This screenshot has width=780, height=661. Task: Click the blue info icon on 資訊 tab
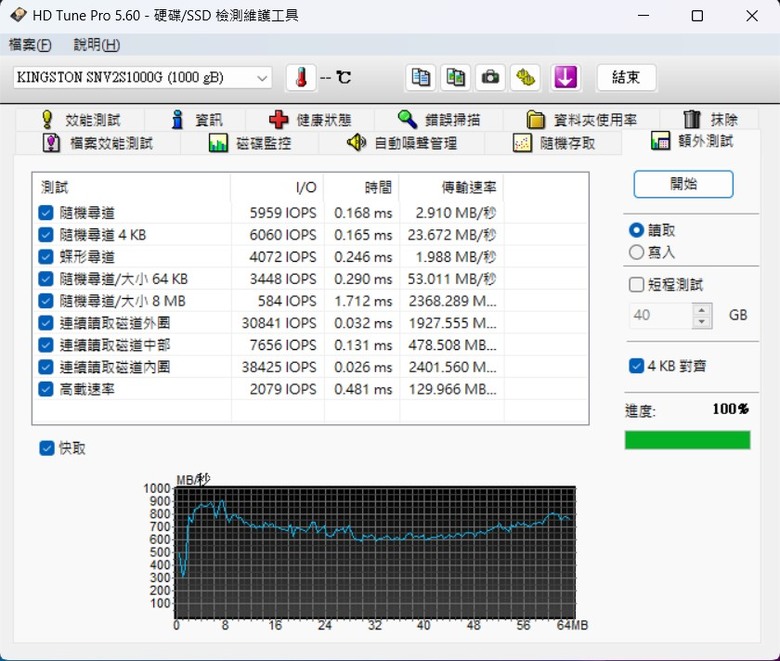(177, 119)
